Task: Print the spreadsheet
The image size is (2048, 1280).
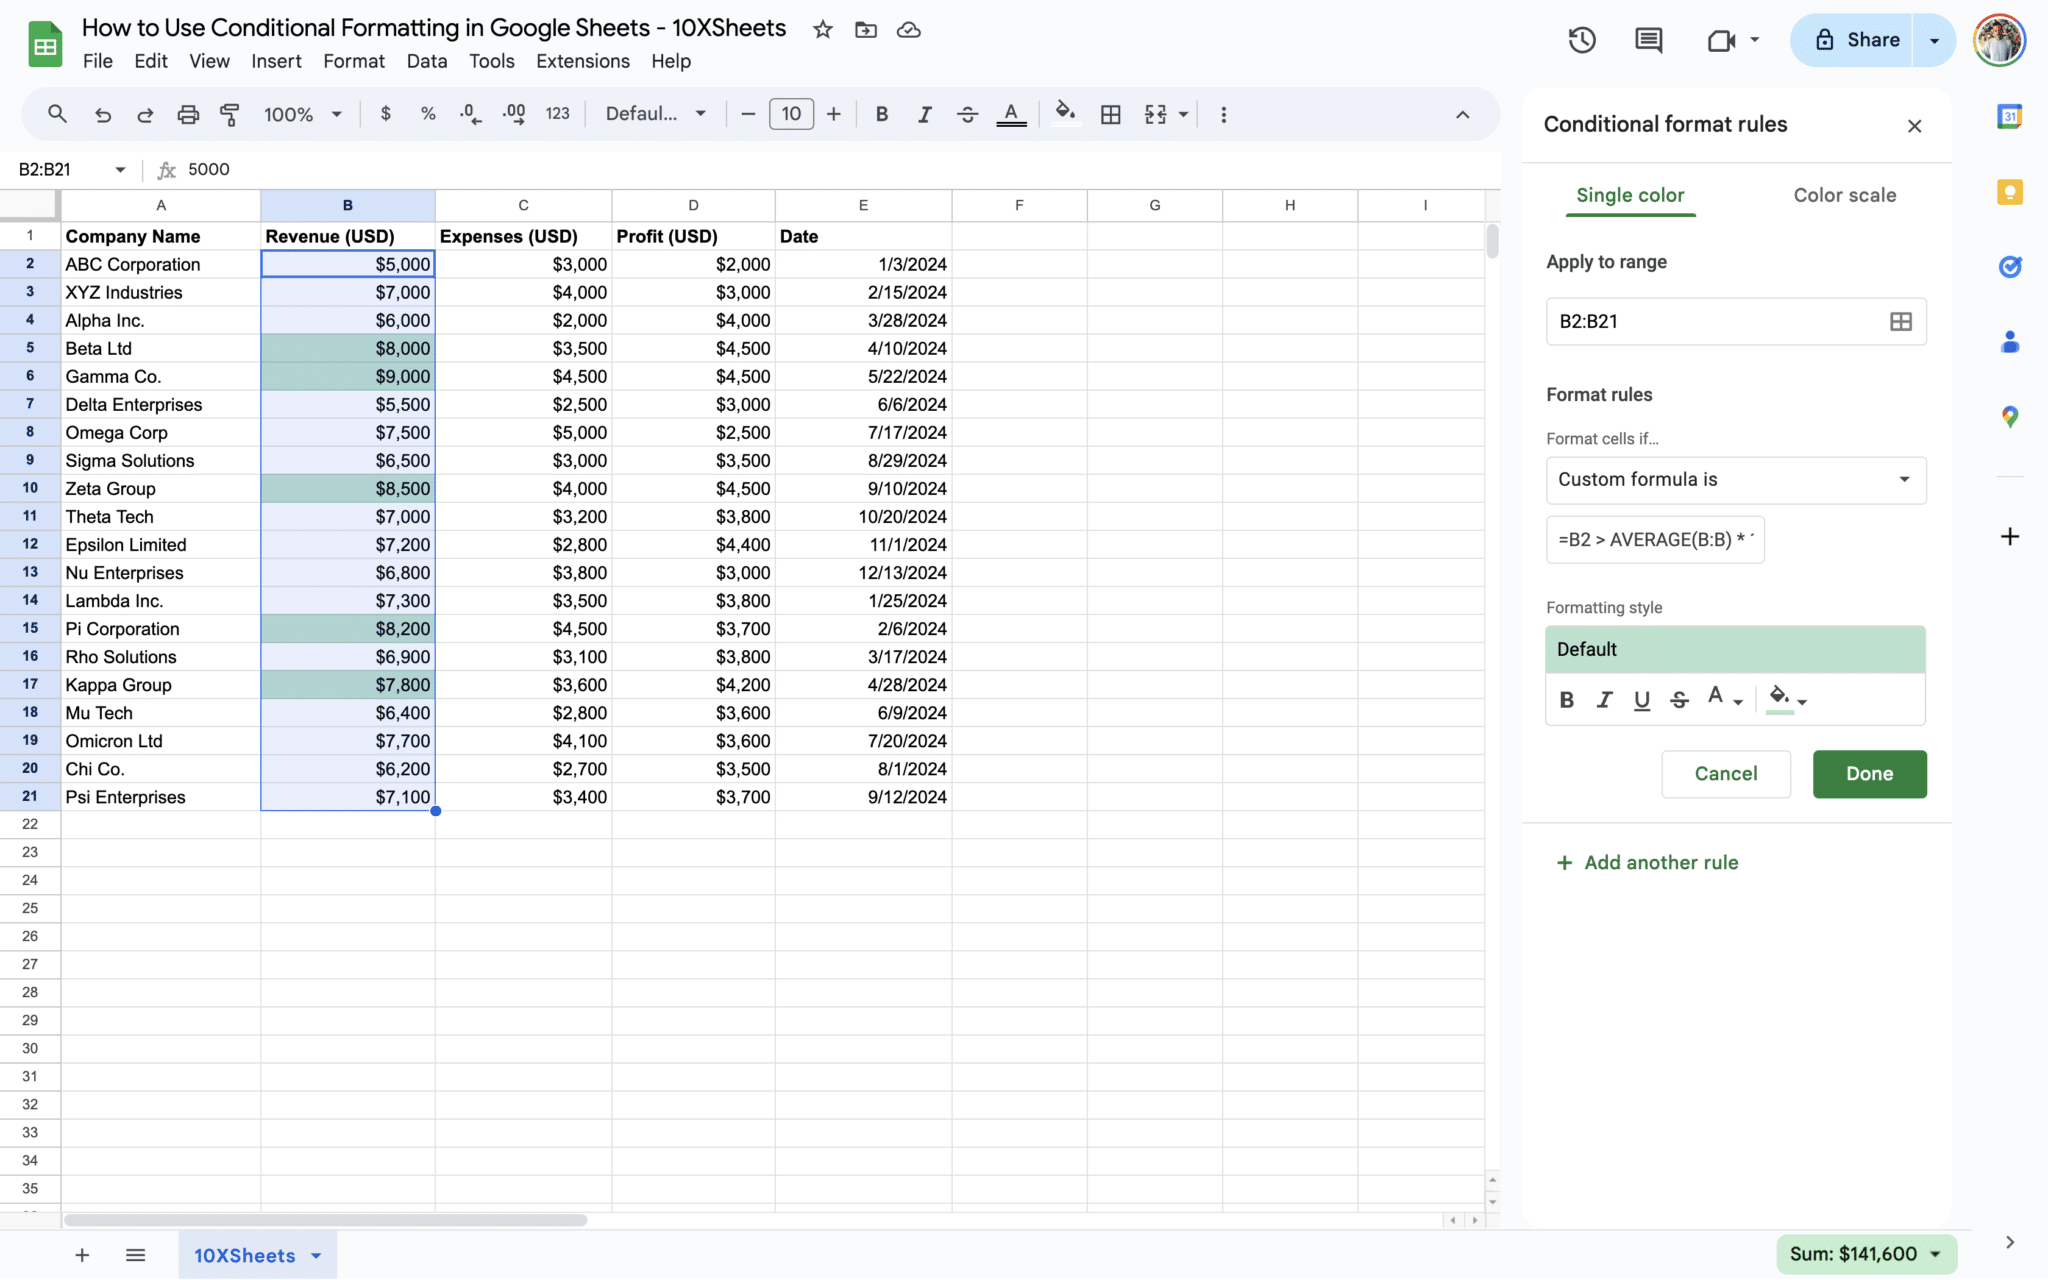Action: (188, 114)
